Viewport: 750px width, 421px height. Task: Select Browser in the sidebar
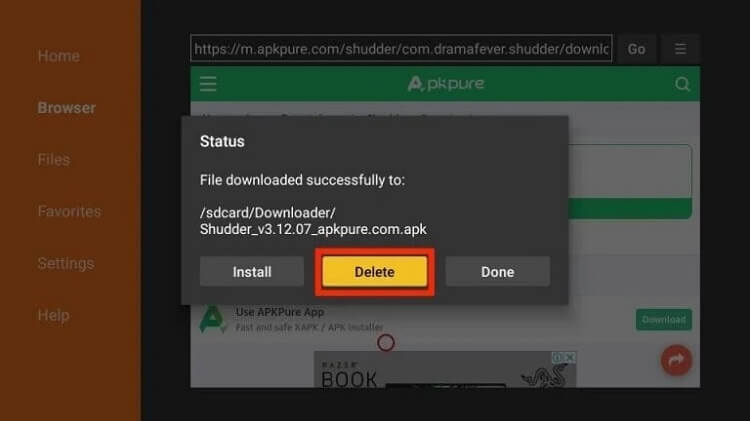tap(66, 108)
